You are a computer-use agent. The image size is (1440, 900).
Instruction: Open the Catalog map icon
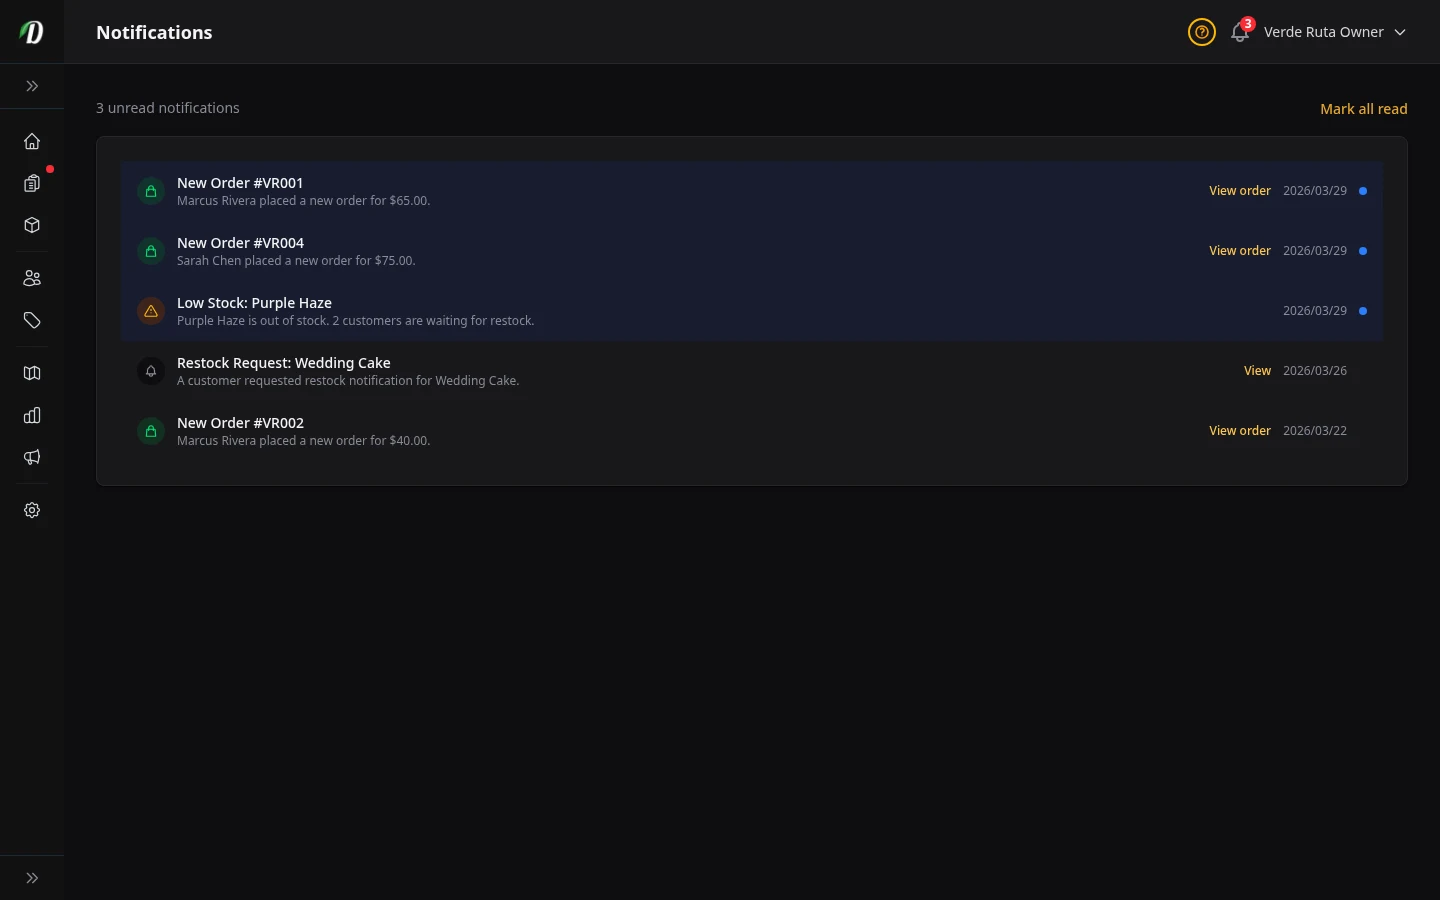(x=32, y=373)
